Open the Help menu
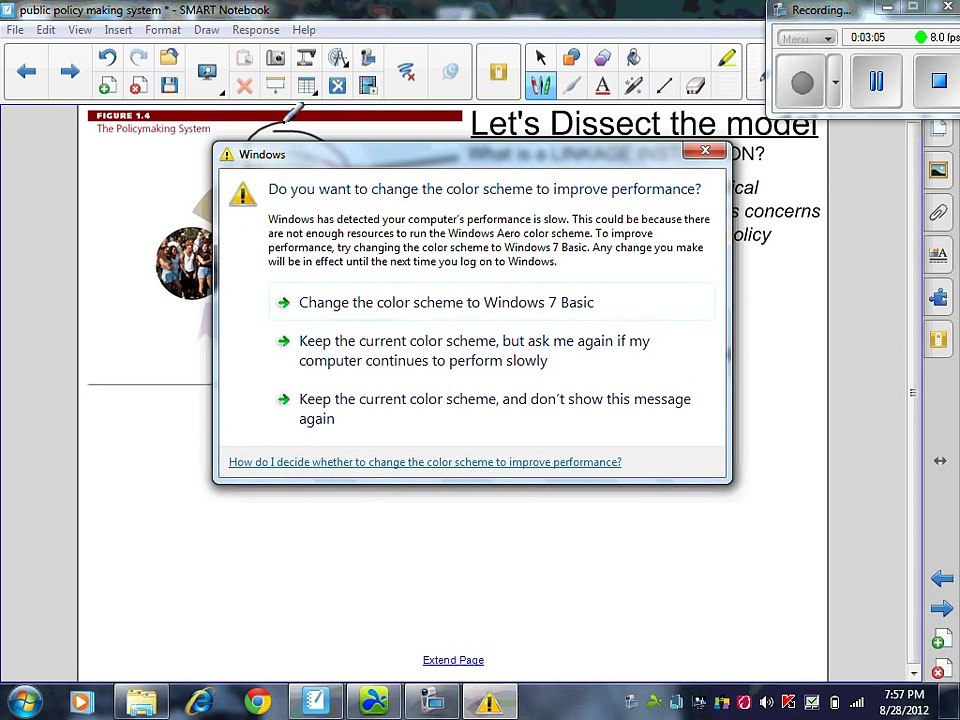960x720 pixels. coord(304,29)
